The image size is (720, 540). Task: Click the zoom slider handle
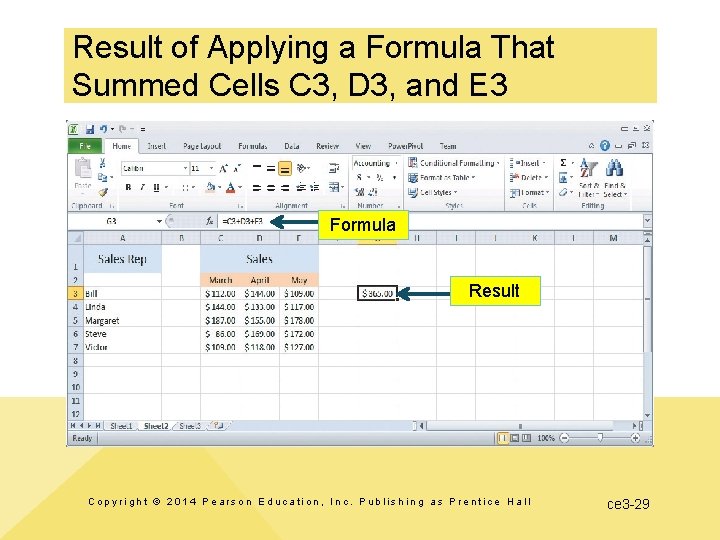pyautogui.click(x=600, y=438)
